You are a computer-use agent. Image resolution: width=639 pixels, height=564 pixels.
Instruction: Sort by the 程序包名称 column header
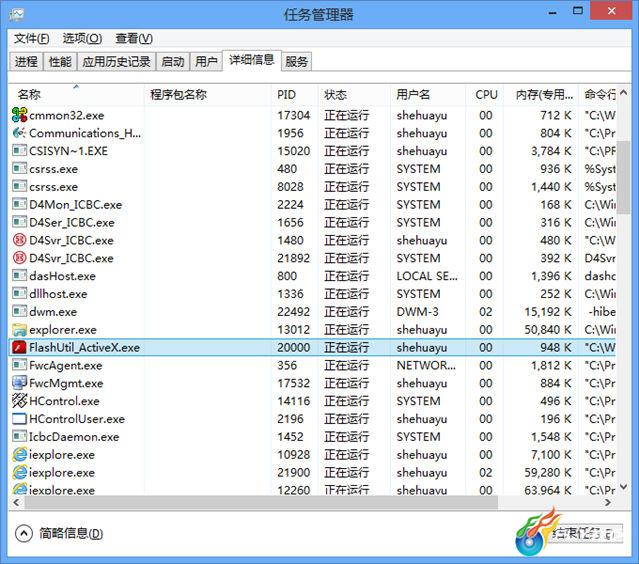[x=208, y=95]
